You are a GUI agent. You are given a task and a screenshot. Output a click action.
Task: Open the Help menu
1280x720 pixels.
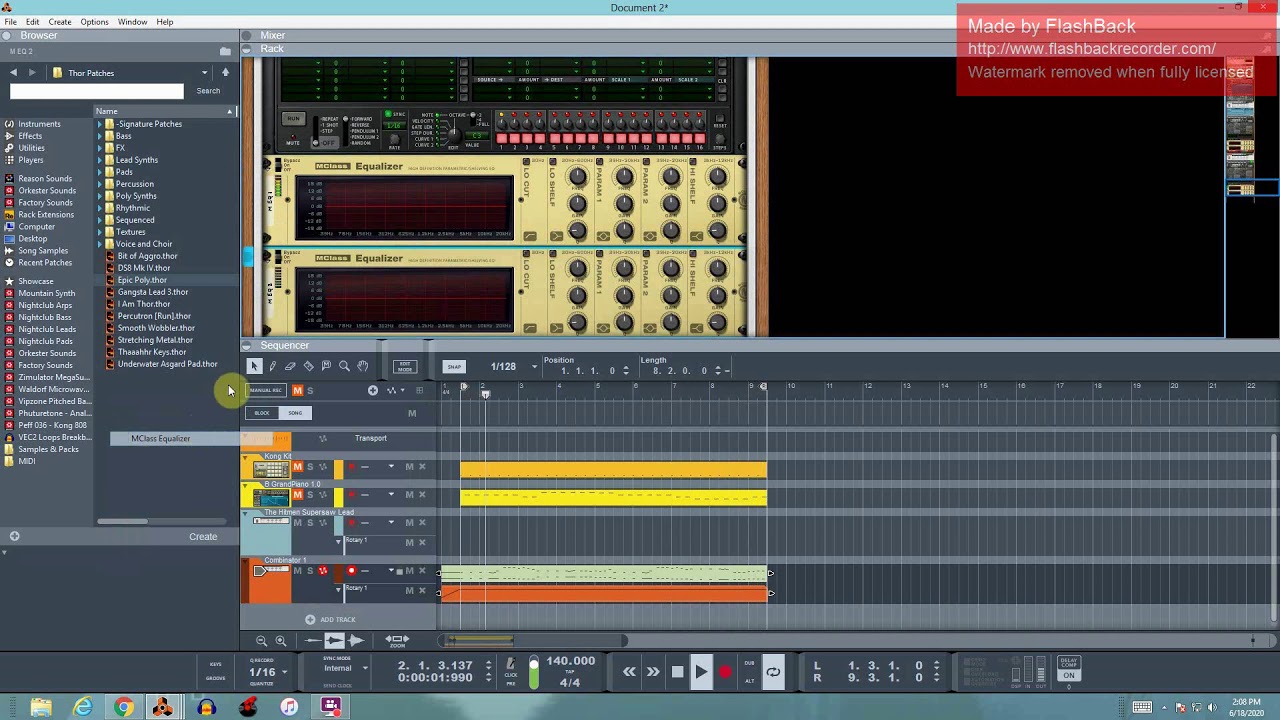pyautogui.click(x=165, y=22)
